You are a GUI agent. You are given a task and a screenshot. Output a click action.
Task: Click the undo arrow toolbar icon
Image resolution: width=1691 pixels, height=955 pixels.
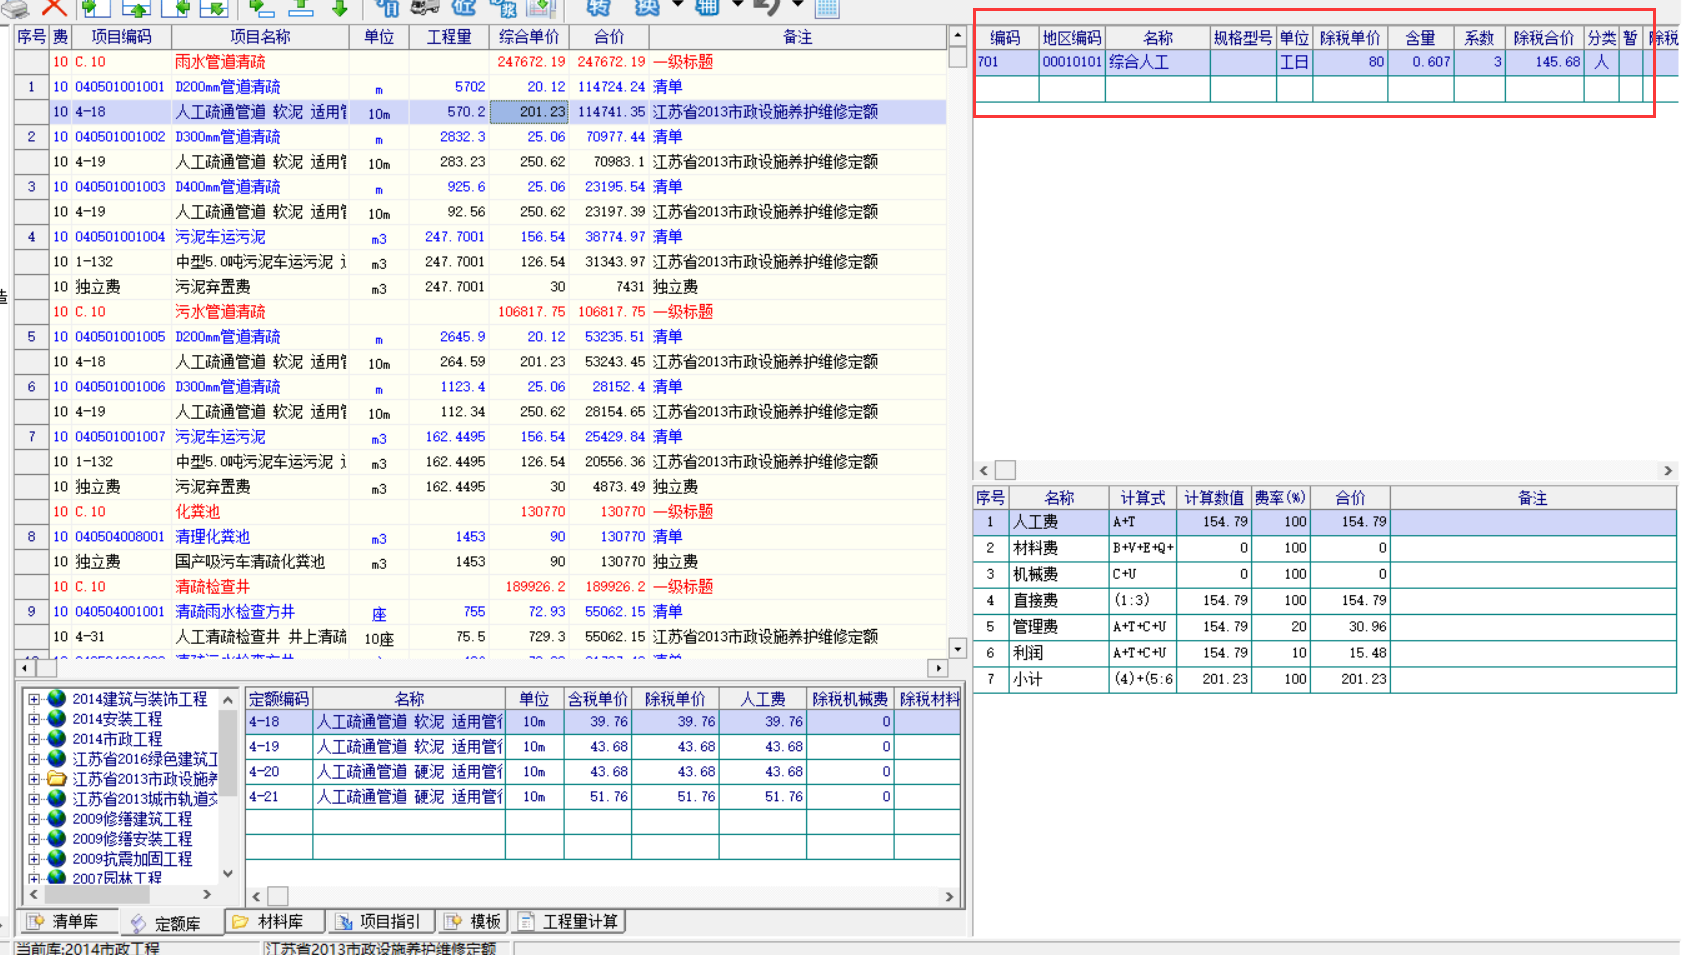pos(766,8)
